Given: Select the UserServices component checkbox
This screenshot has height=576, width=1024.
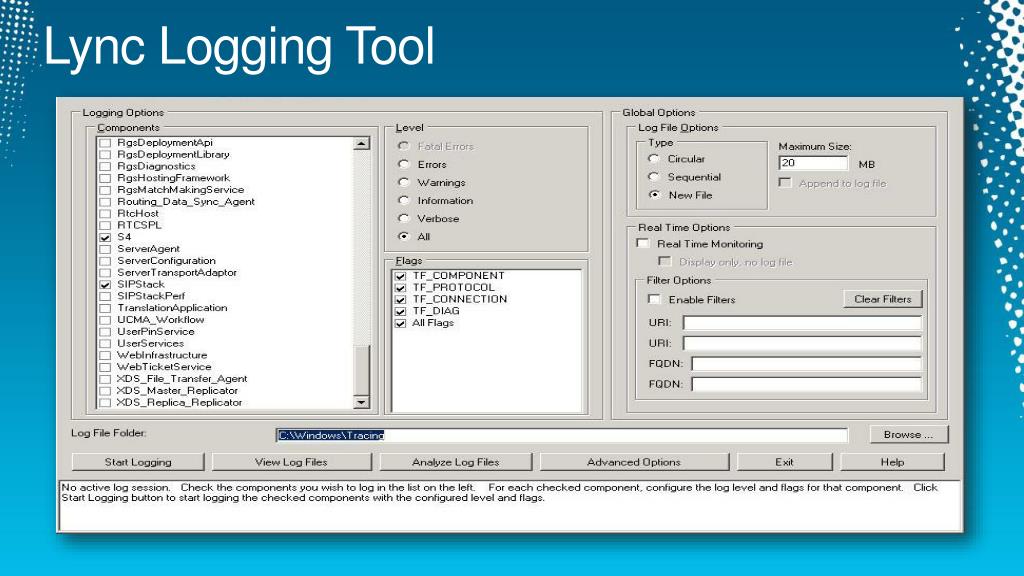Looking at the screenshot, I should click(105, 344).
